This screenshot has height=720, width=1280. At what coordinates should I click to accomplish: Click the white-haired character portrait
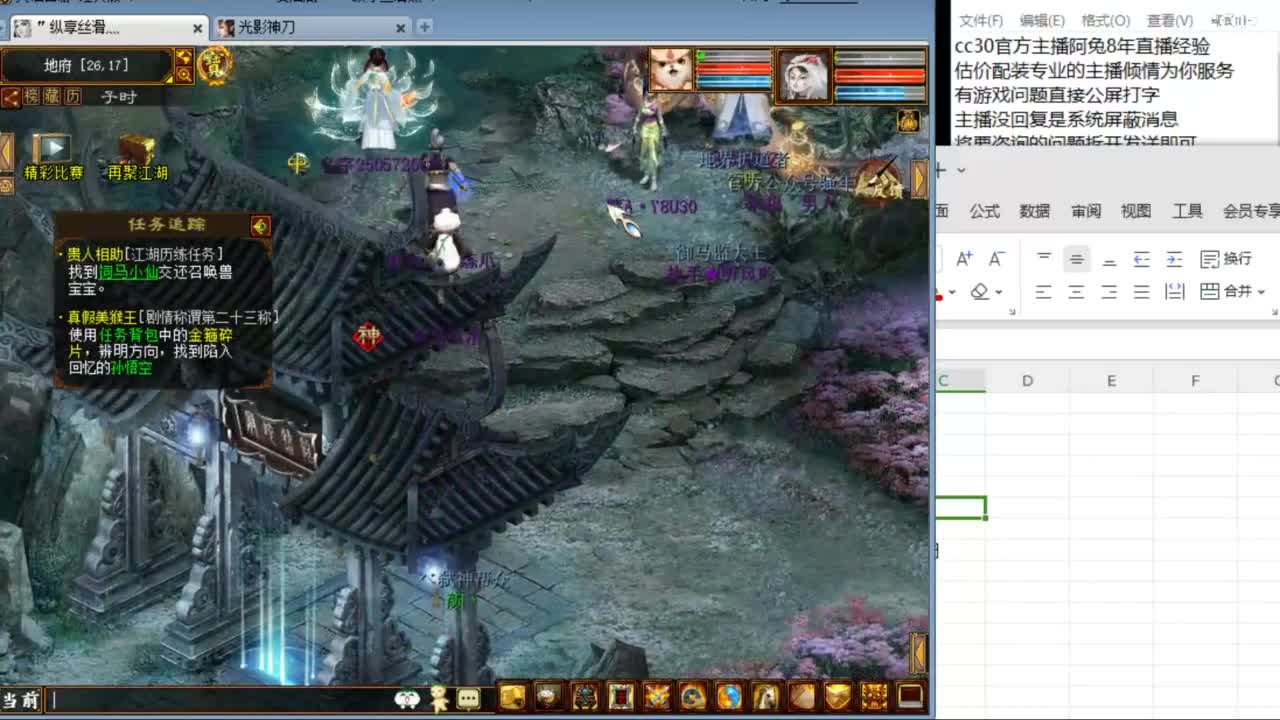tap(803, 74)
